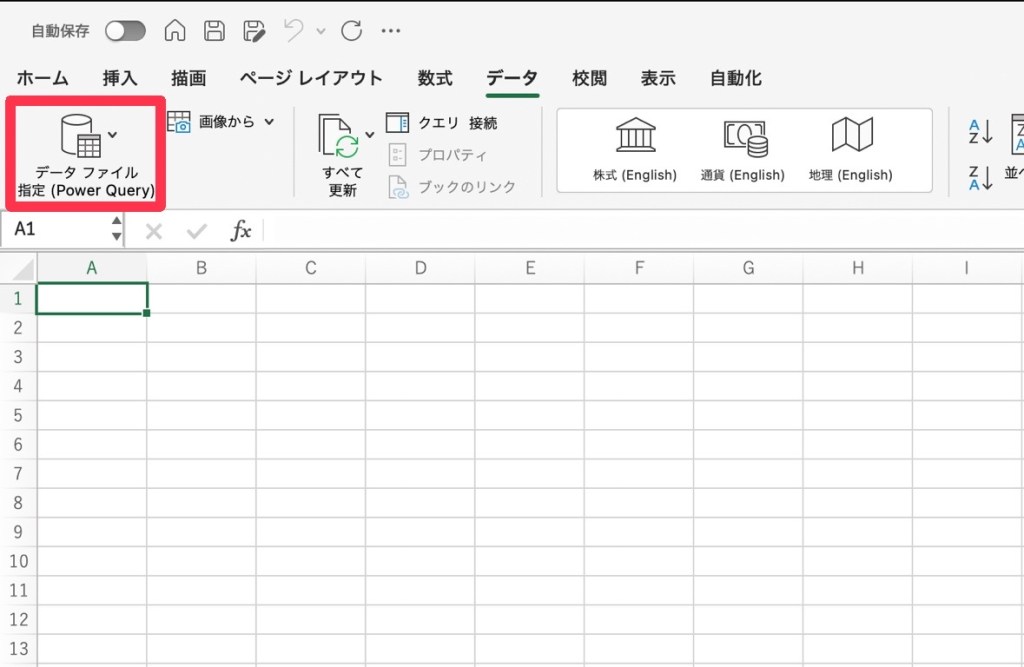Toggle the AutoSave (自動保存) switch
Image resolution: width=1024 pixels, height=667 pixels.
[125, 31]
